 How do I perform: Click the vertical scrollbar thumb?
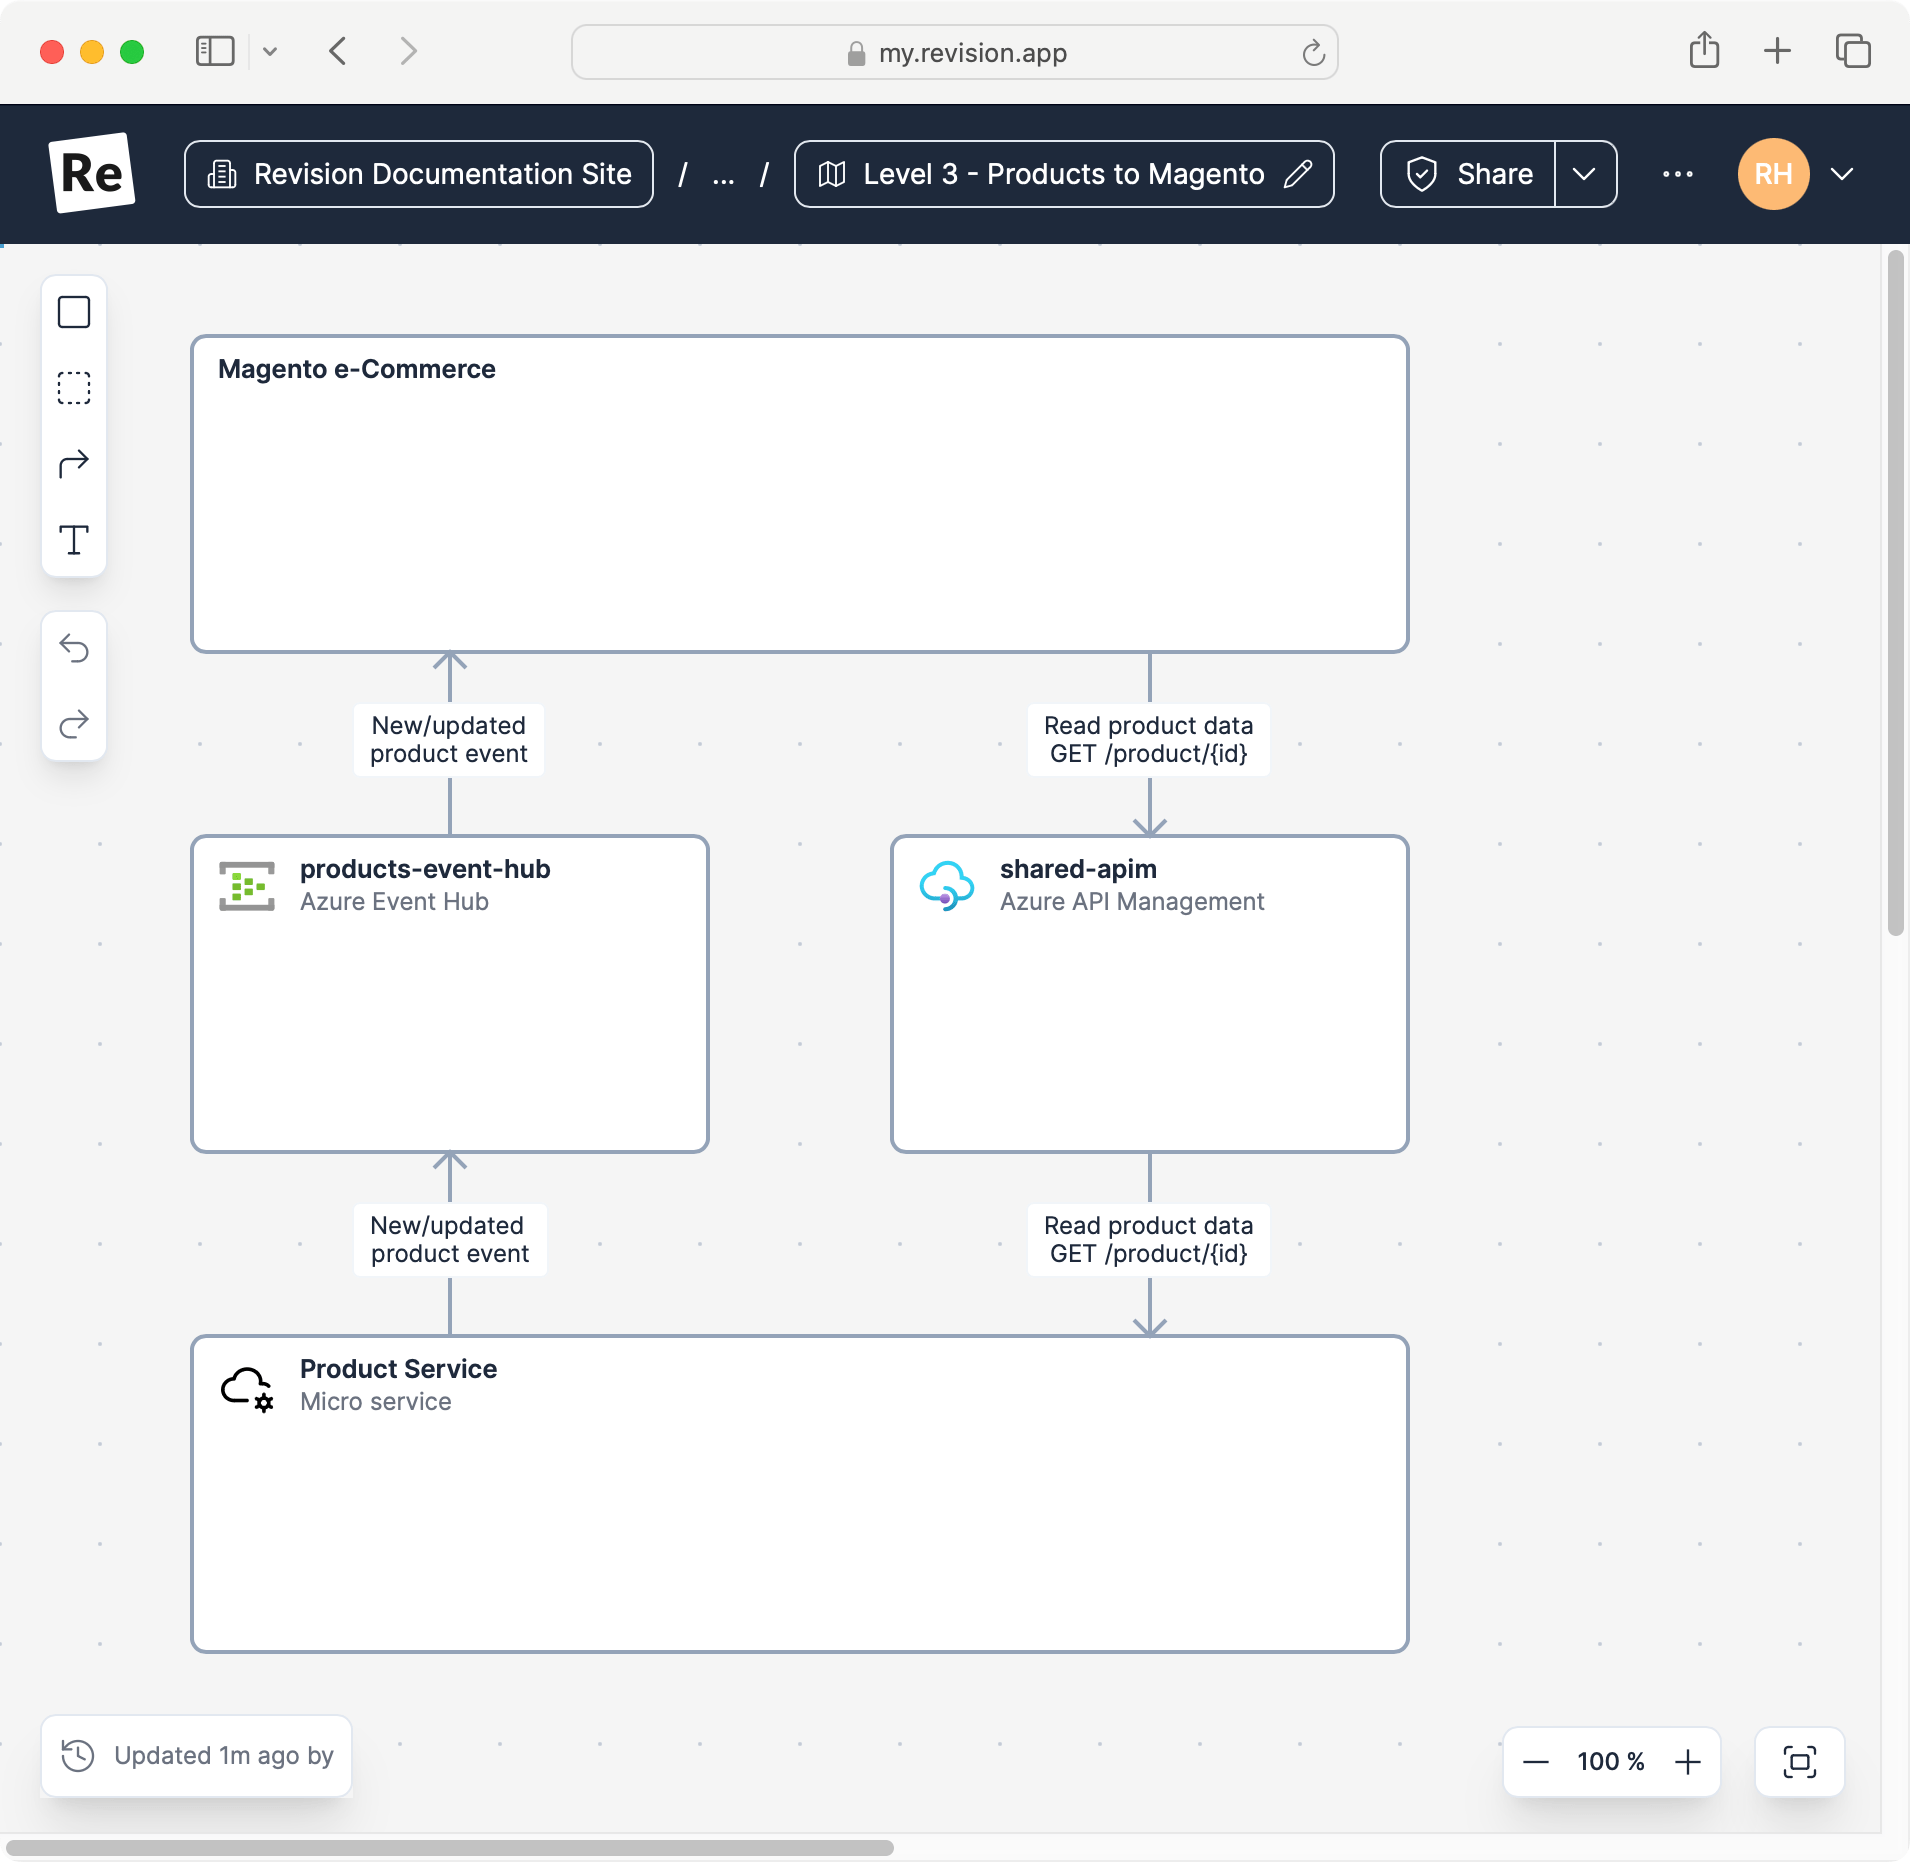pos(1895,593)
